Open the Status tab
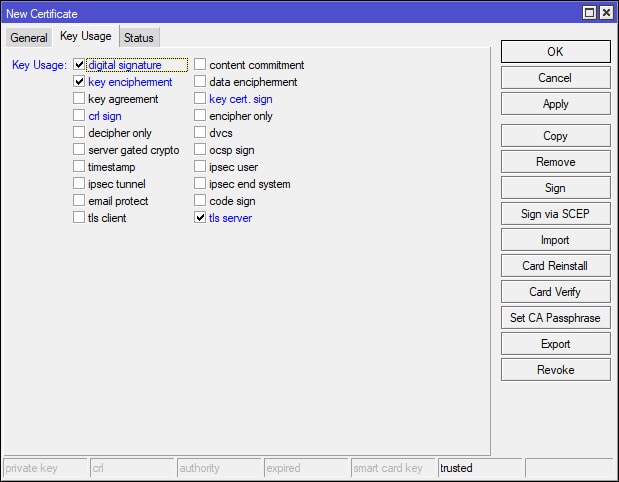This screenshot has height=482, width=619. point(139,38)
